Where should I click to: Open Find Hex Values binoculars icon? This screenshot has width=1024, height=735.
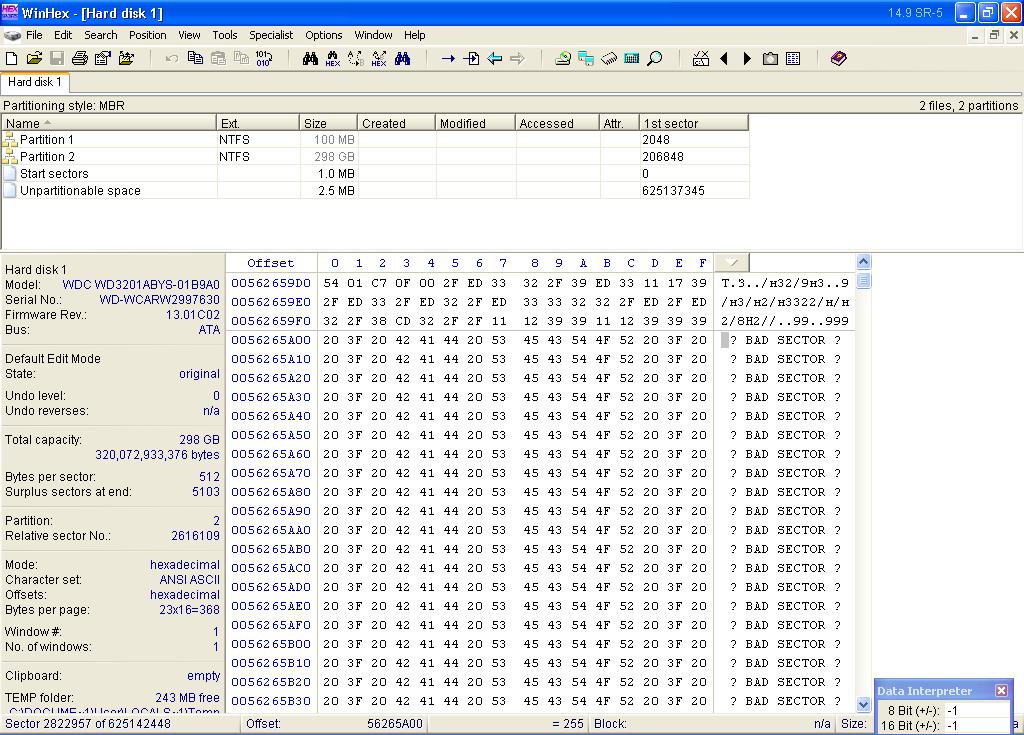coord(332,59)
